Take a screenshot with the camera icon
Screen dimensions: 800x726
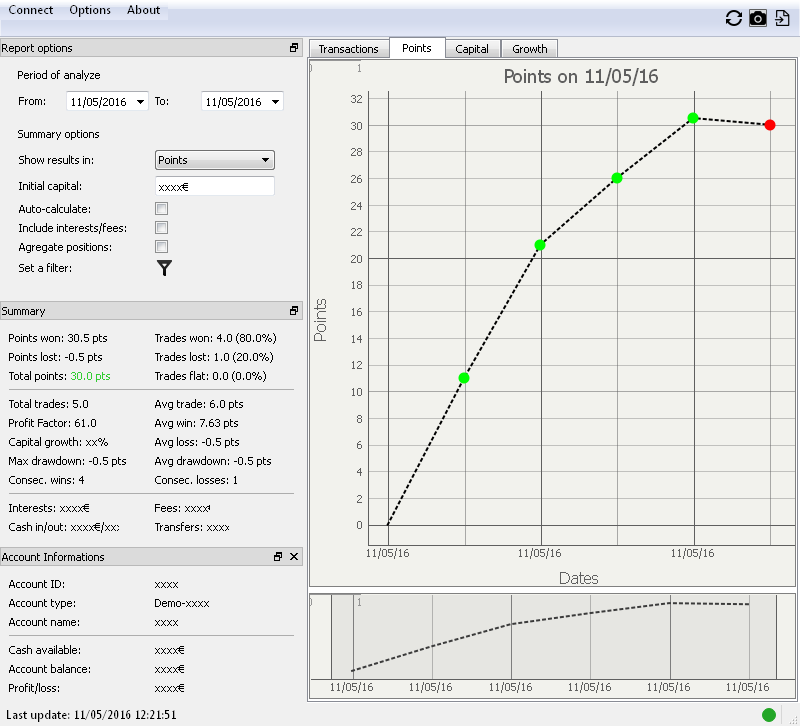pyautogui.click(x=758, y=18)
